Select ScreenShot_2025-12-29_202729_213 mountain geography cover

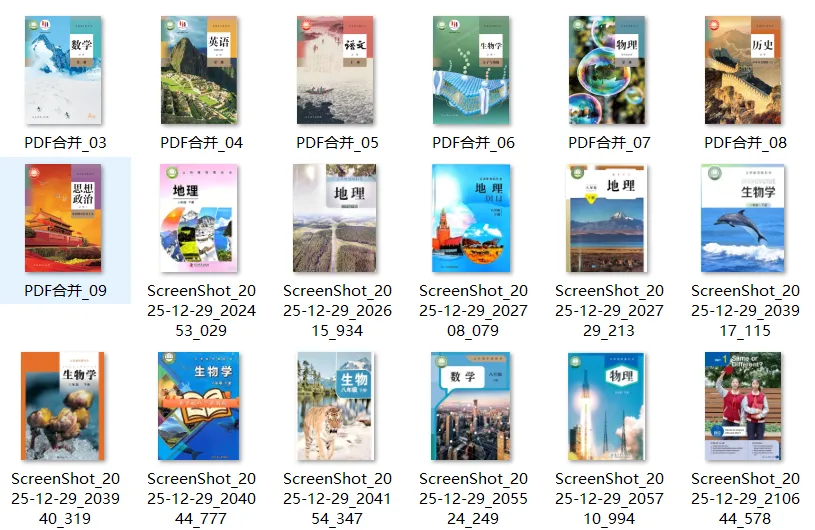[x=607, y=218]
